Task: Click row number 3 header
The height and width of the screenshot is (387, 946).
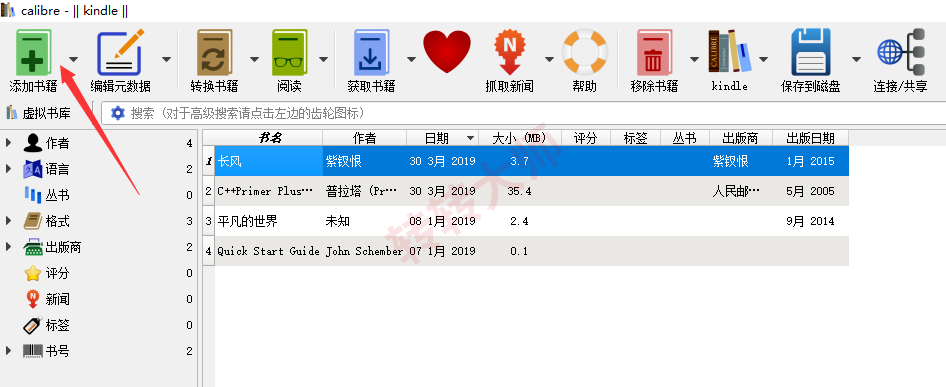Action: [209, 222]
